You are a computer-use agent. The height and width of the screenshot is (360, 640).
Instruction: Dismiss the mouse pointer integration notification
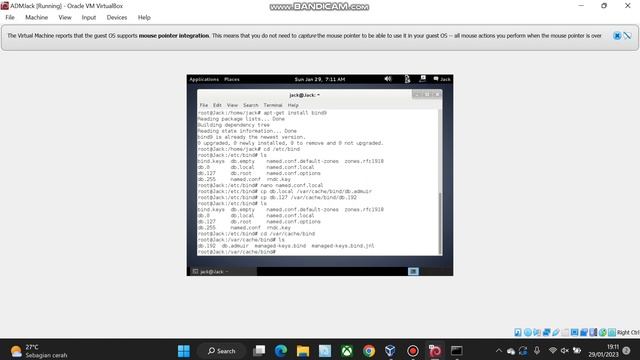pos(617,36)
